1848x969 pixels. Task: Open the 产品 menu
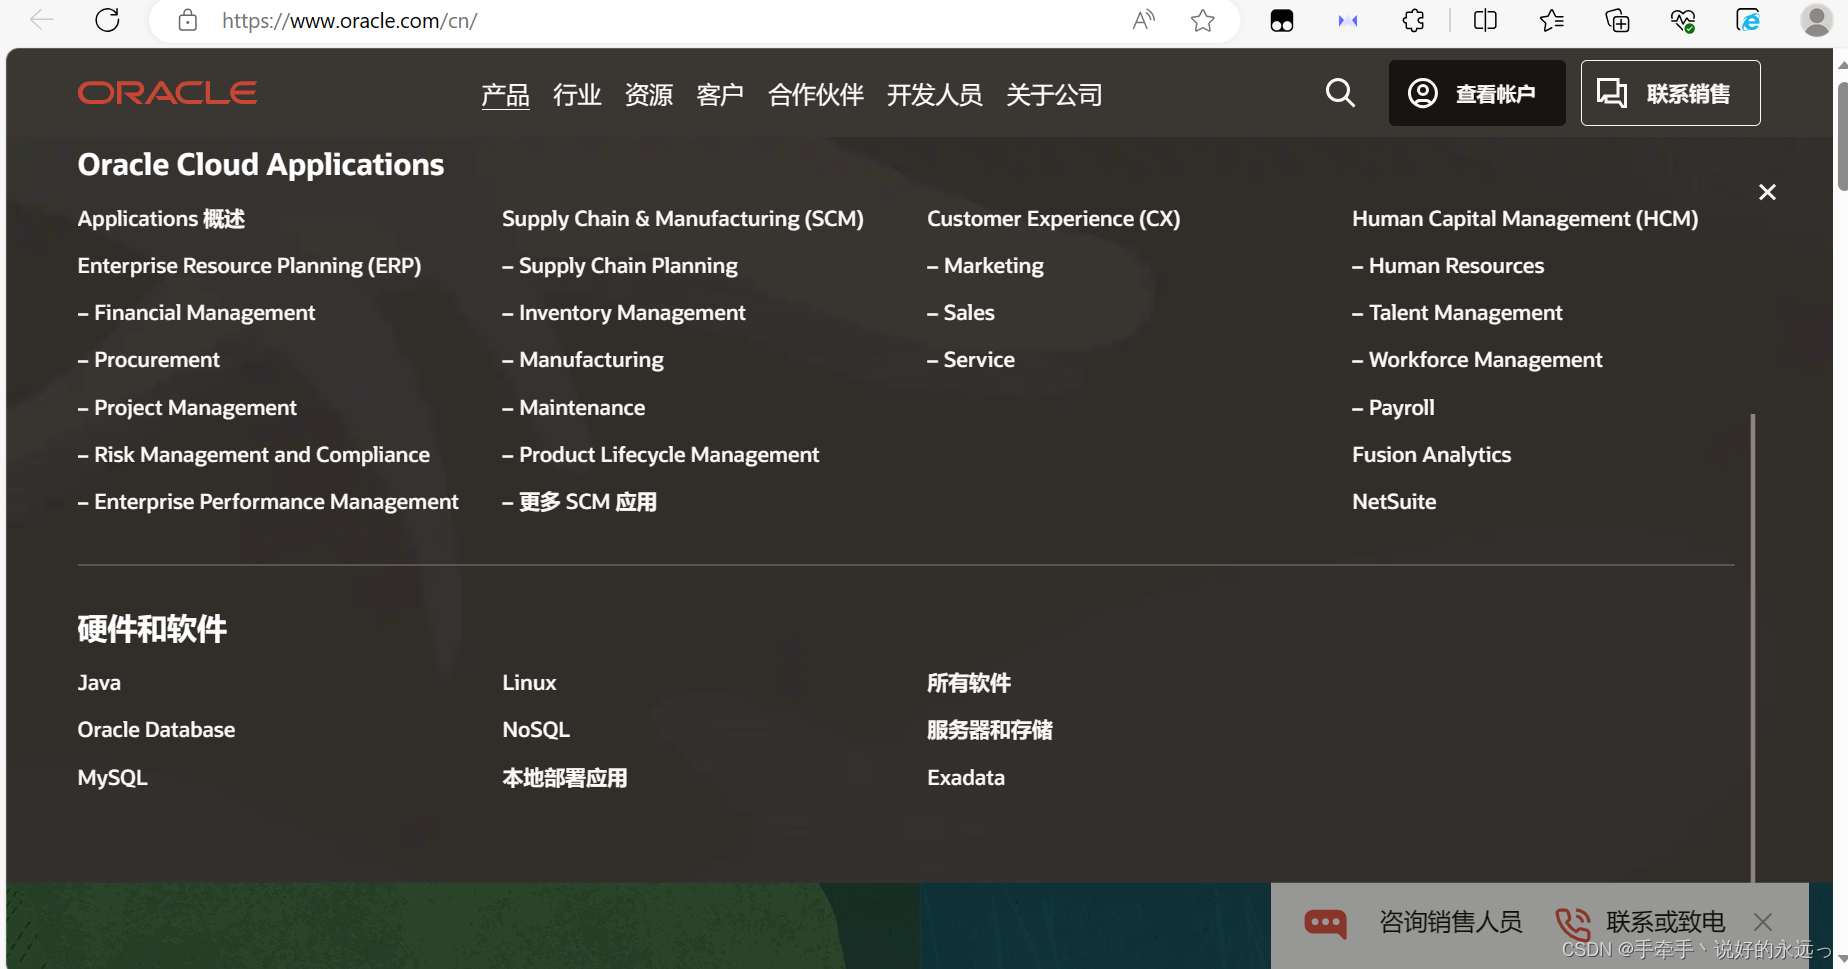pyautogui.click(x=505, y=94)
